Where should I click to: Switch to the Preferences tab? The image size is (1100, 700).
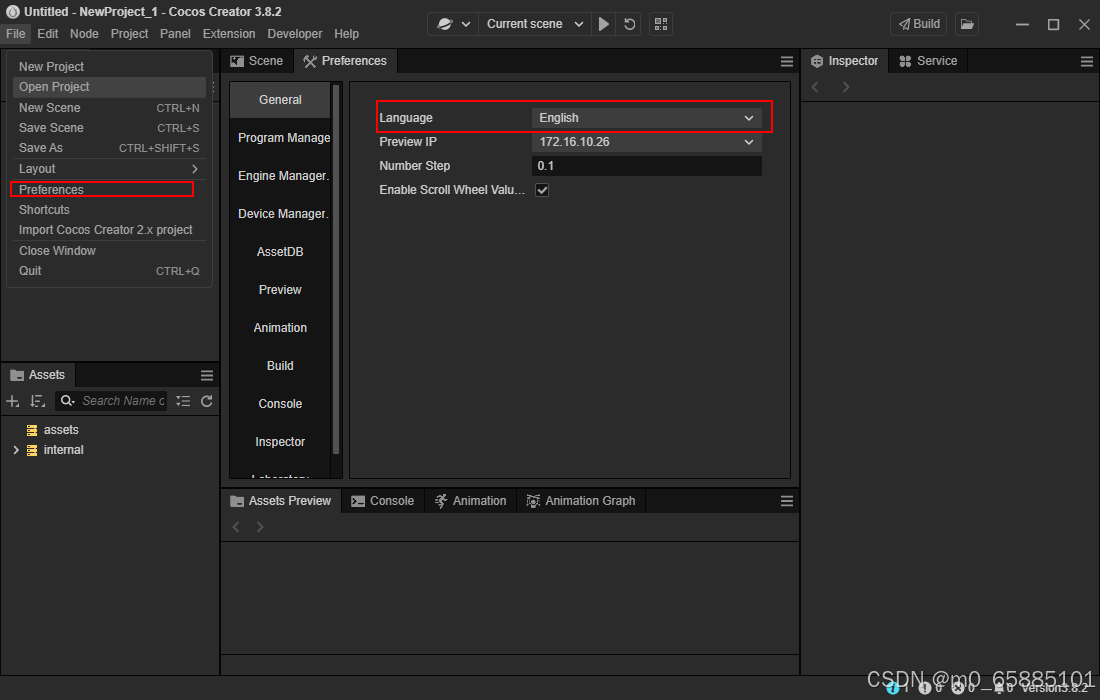click(345, 61)
